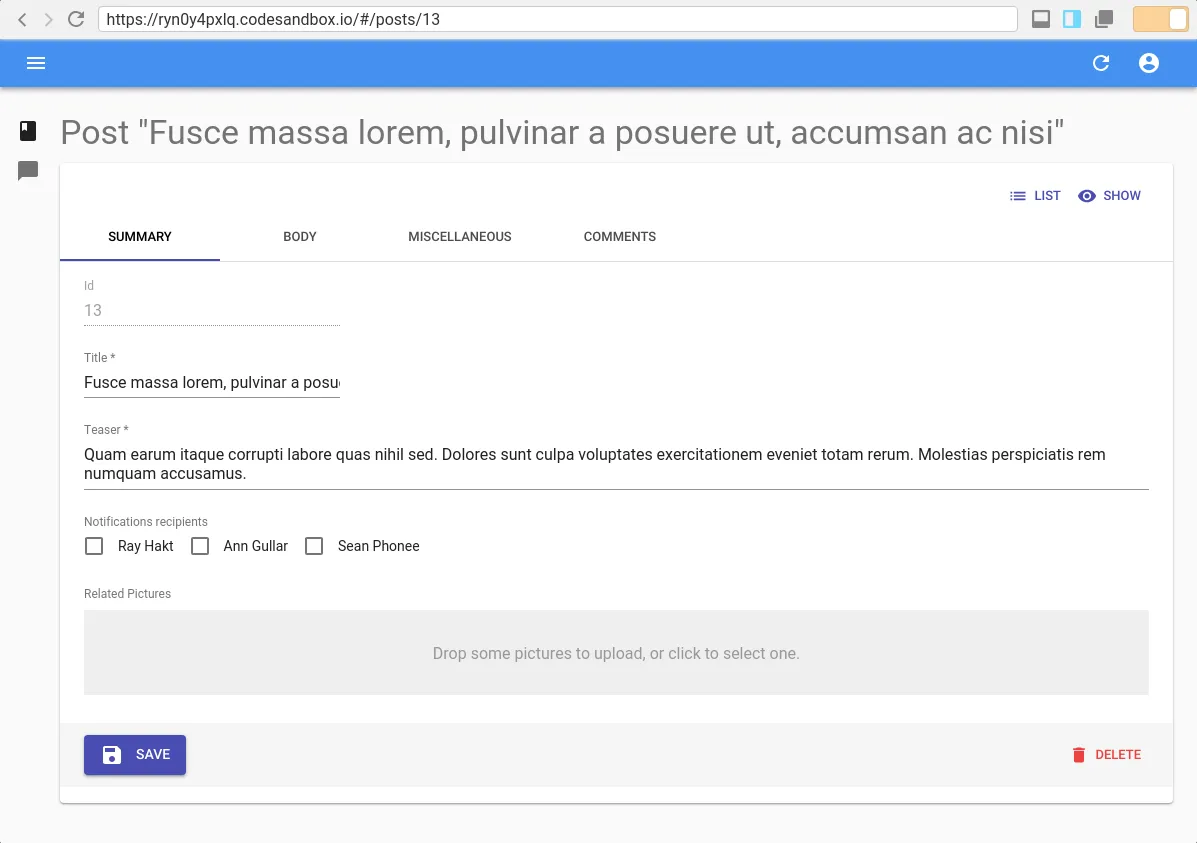Open the navigation menu with hamburger icon
The height and width of the screenshot is (843, 1197).
tap(36, 62)
